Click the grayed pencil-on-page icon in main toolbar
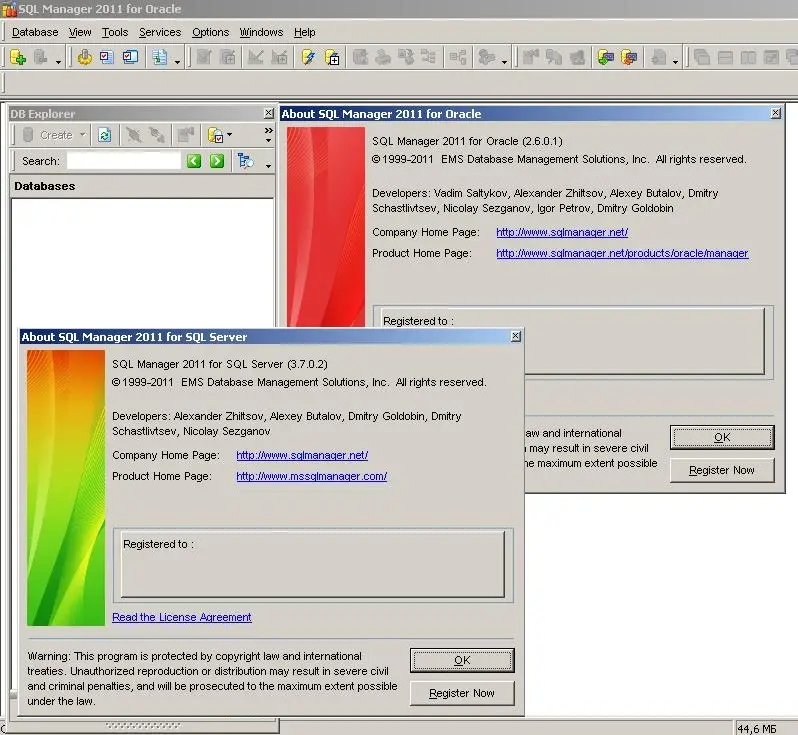The height and width of the screenshot is (735, 798). (x=204, y=57)
